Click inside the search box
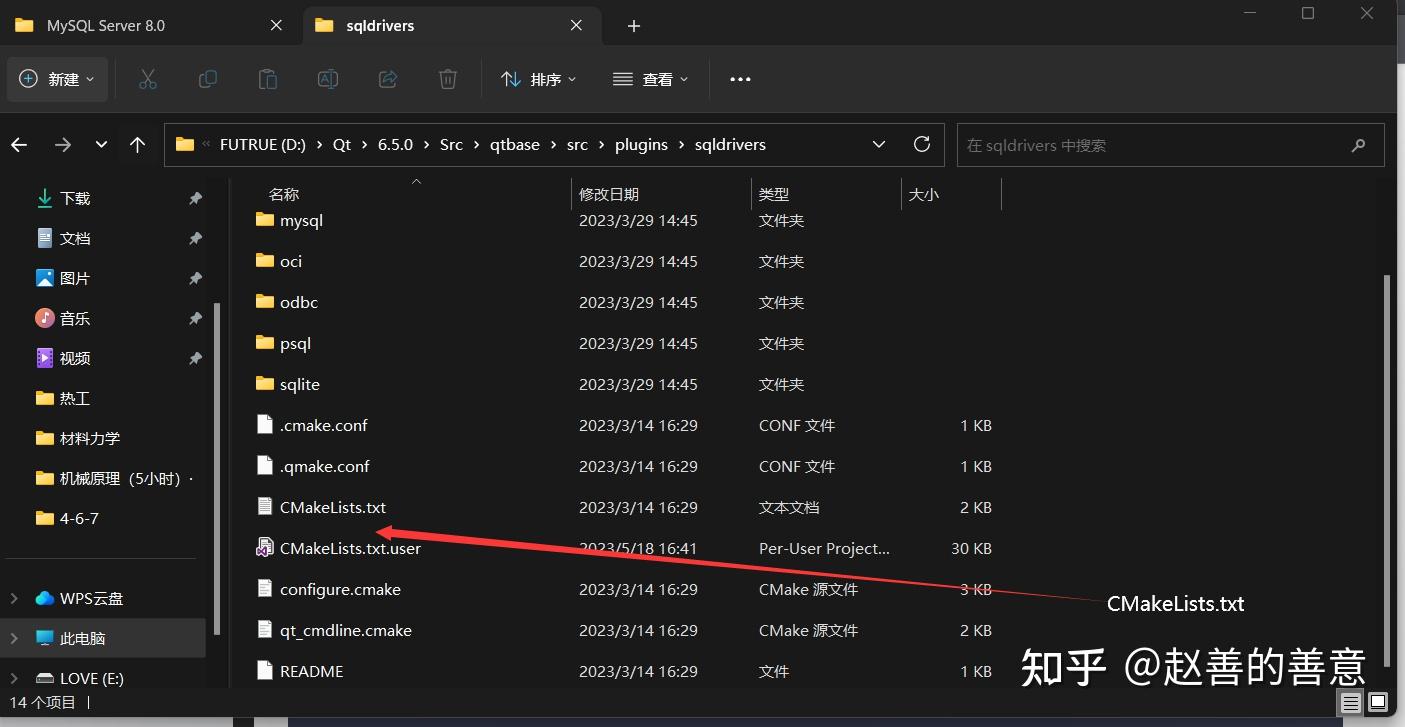This screenshot has width=1405, height=727. click(1150, 144)
